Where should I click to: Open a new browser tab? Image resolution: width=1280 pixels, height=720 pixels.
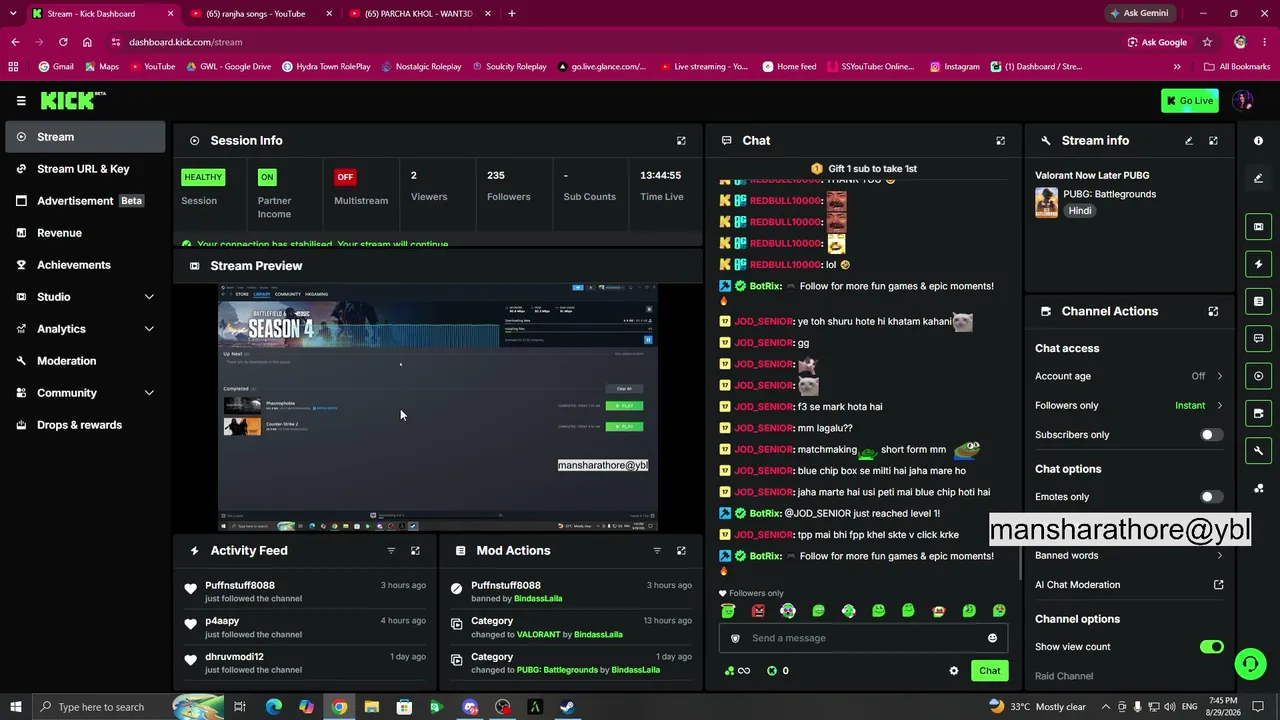[x=512, y=14]
